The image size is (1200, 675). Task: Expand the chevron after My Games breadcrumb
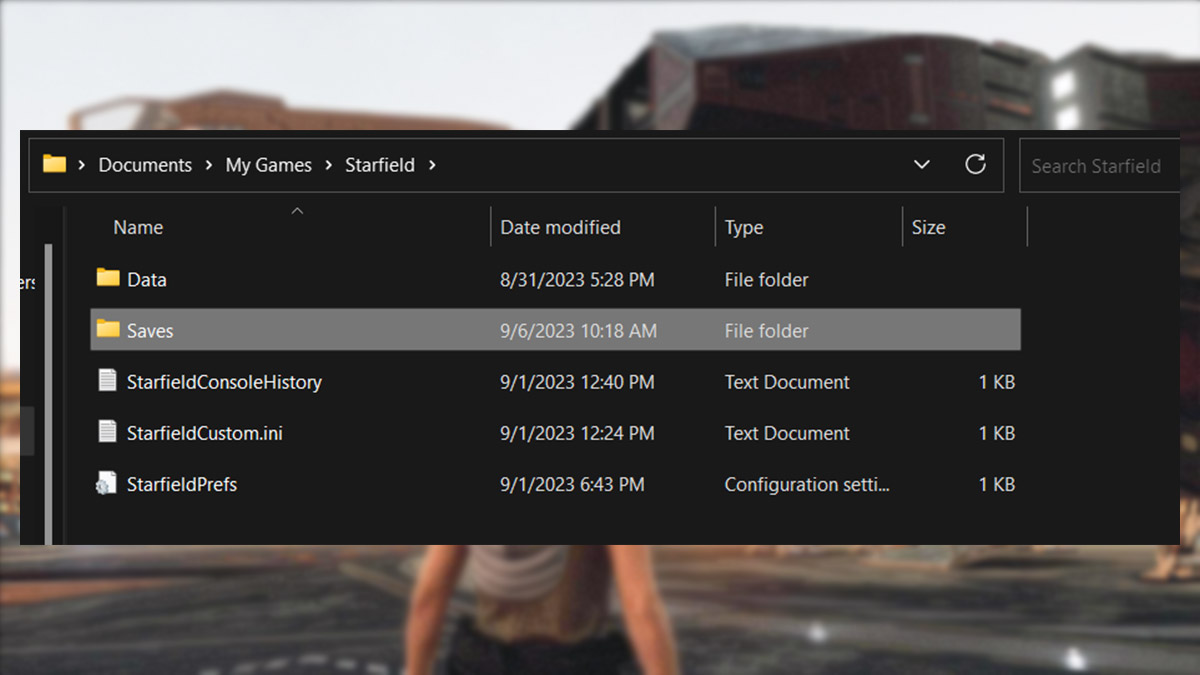tap(329, 165)
